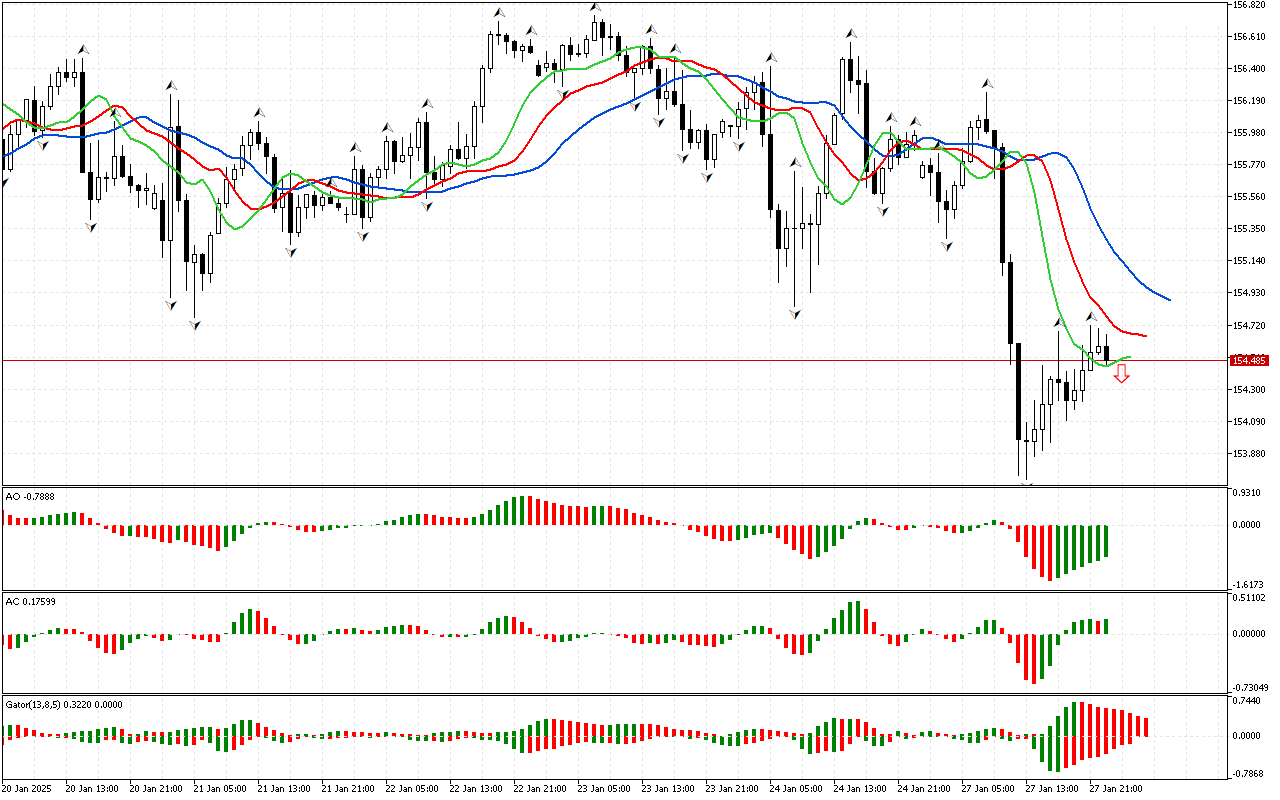Click the -0.73049 value on the AC scale
The image size is (1280, 800).
pos(1251,687)
